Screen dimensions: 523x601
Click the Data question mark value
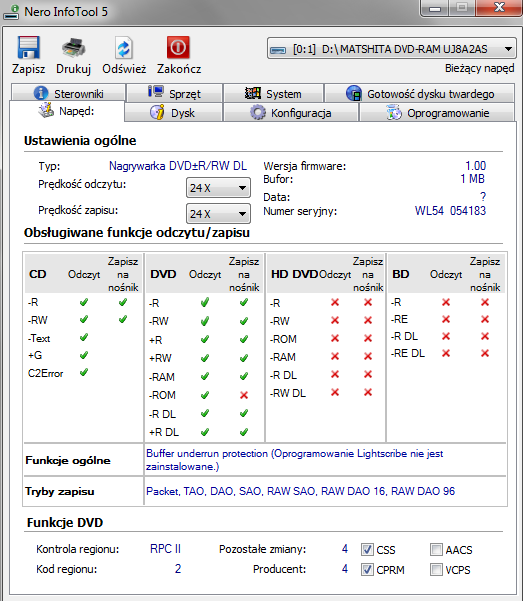tap(483, 197)
